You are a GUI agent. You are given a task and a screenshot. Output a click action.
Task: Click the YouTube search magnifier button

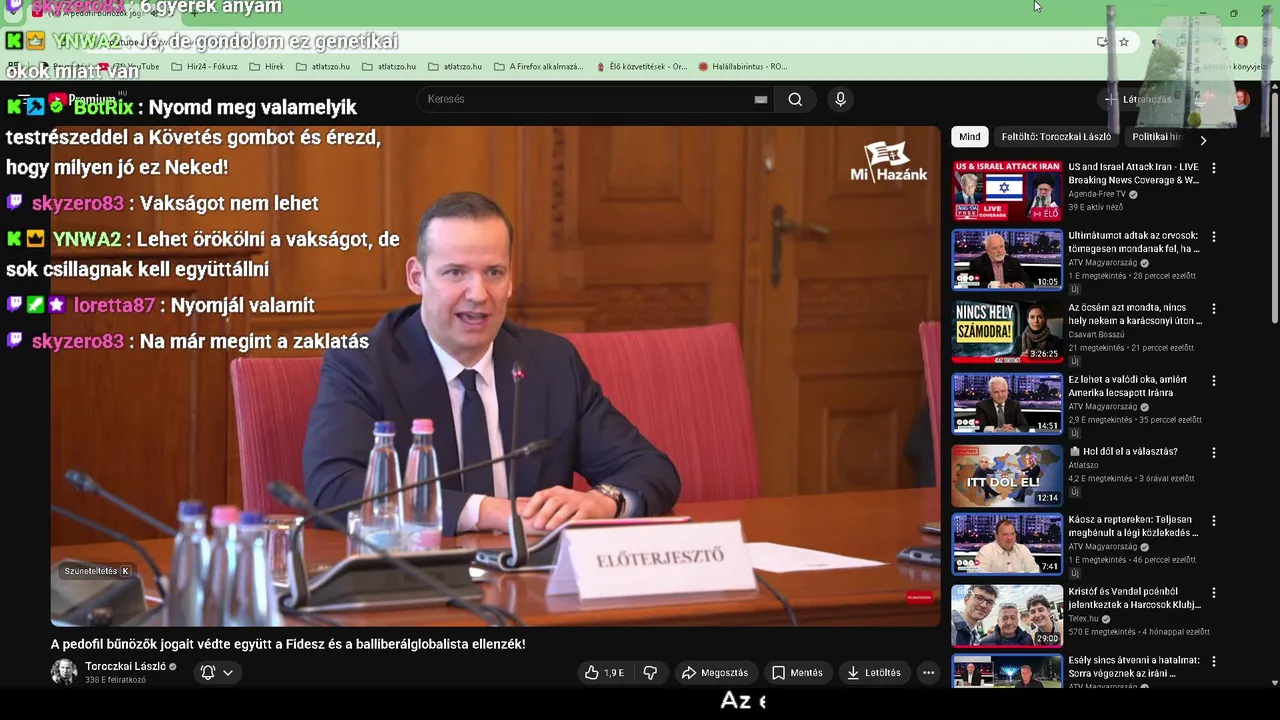[795, 99]
